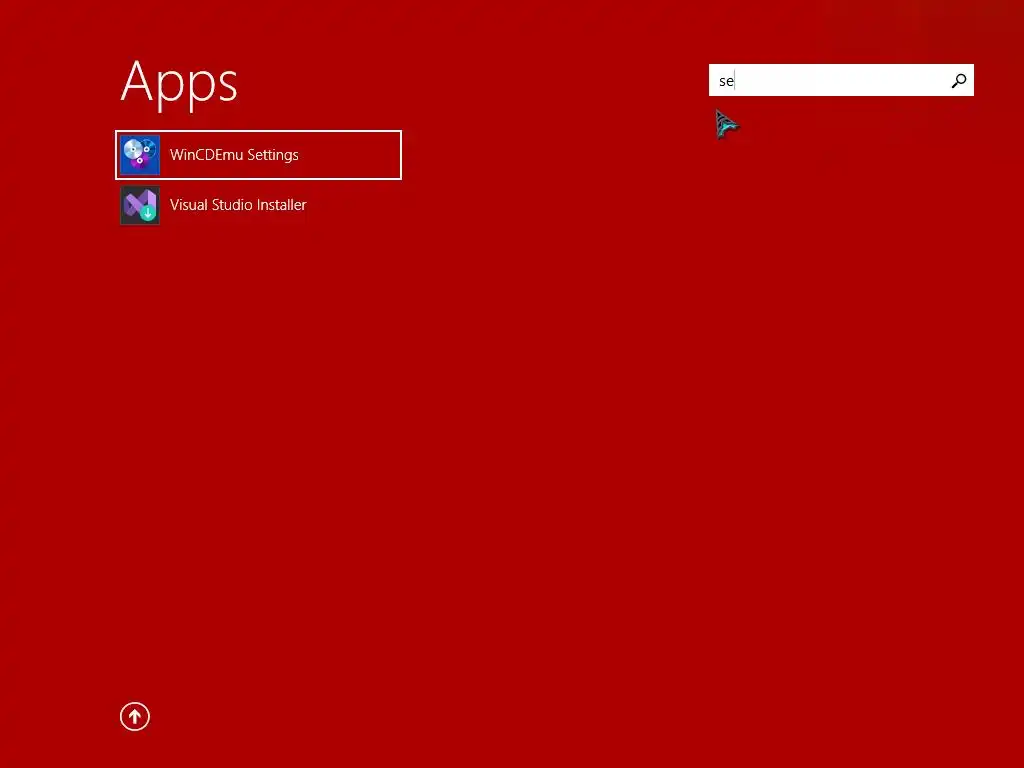Viewport: 1024px width, 768px height.
Task: Open the Visual Studio Installer icon
Action: click(x=140, y=205)
